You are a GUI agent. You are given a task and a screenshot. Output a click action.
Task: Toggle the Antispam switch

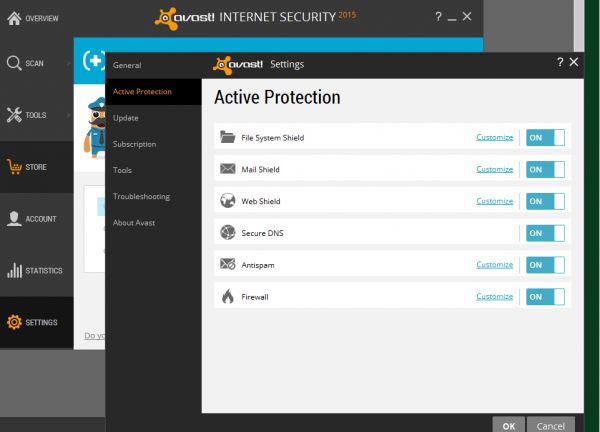pos(545,265)
